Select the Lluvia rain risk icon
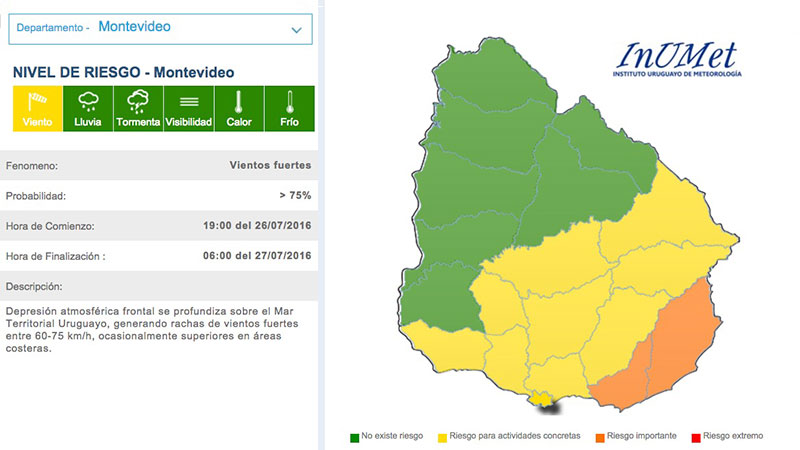 [88, 108]
